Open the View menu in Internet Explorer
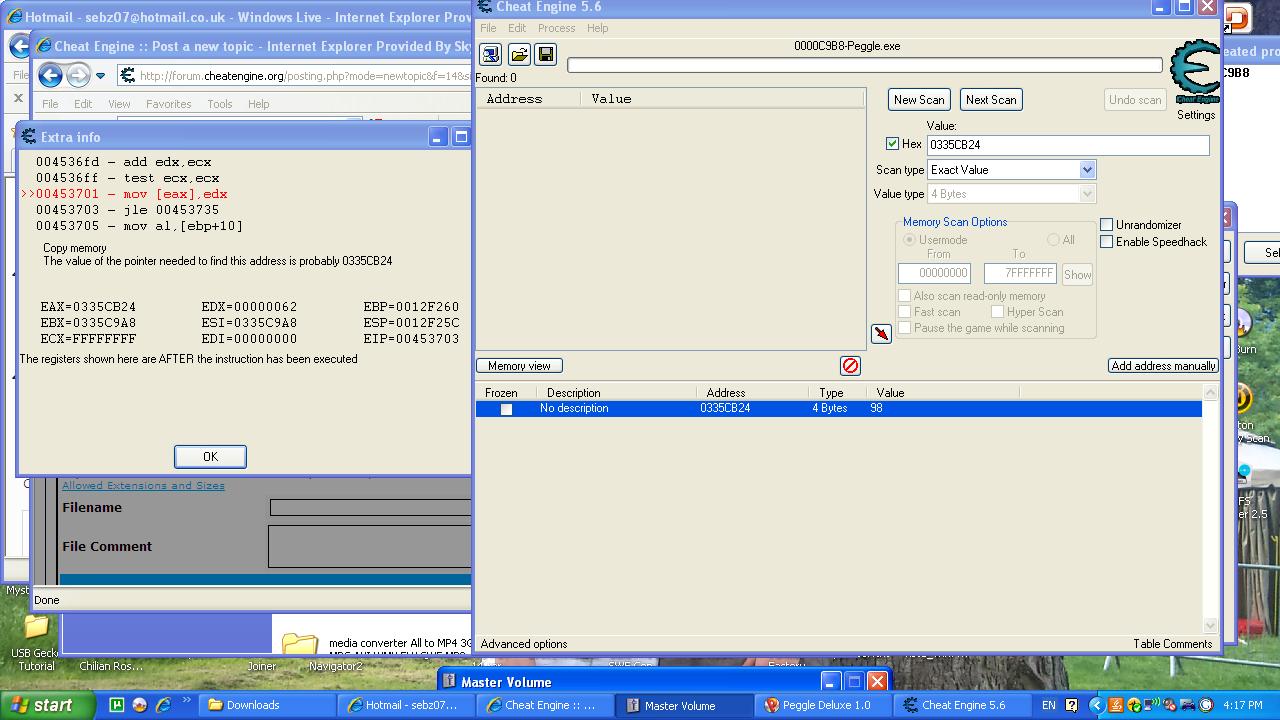This screenshot has width=1280, height=720. tap(119, 104)
